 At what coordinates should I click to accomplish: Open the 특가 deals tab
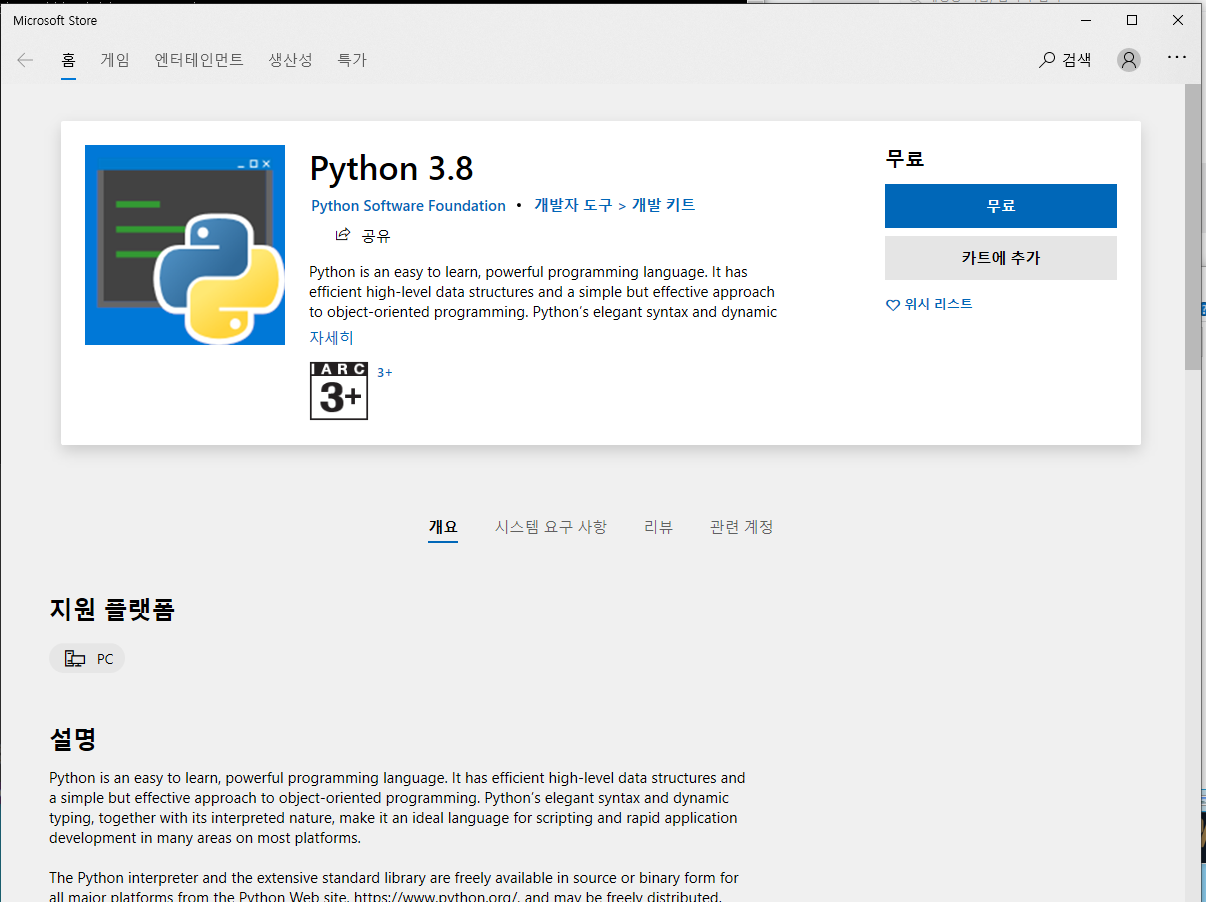point(352,60)
